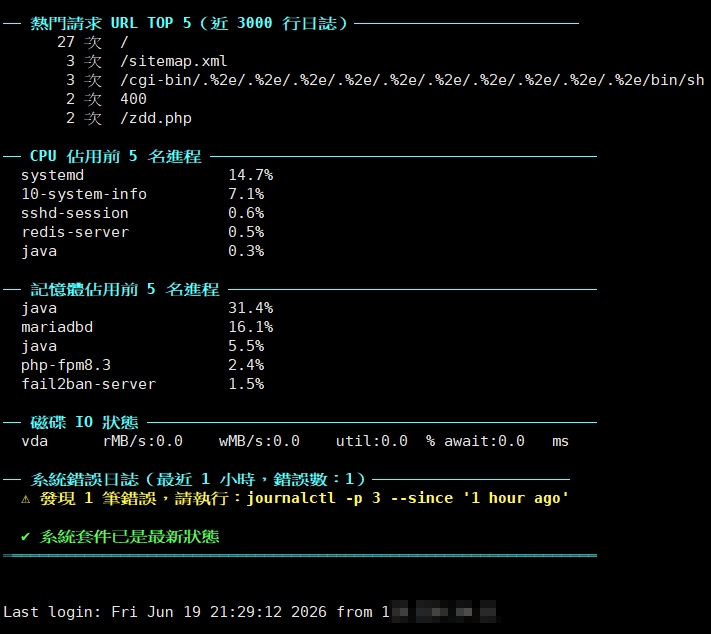Viewport: 711px width, 634px height.
Task: Click the 'redis-server' process name
Action: coord(75,232)
